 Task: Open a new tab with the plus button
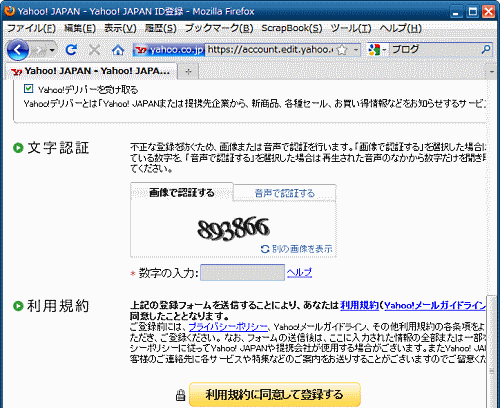pos(188,71)
